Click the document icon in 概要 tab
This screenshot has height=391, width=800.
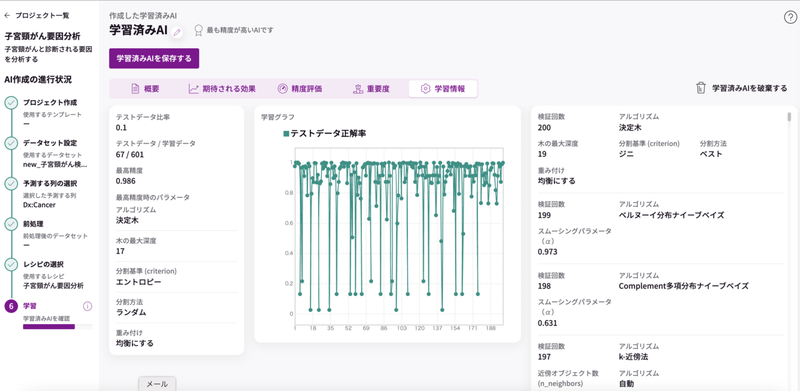(x=135, y=89)
